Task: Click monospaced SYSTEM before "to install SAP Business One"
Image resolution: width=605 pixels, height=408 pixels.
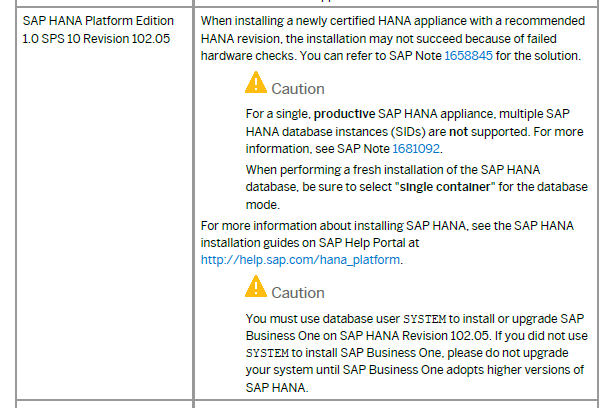Action: pos(267,353)
